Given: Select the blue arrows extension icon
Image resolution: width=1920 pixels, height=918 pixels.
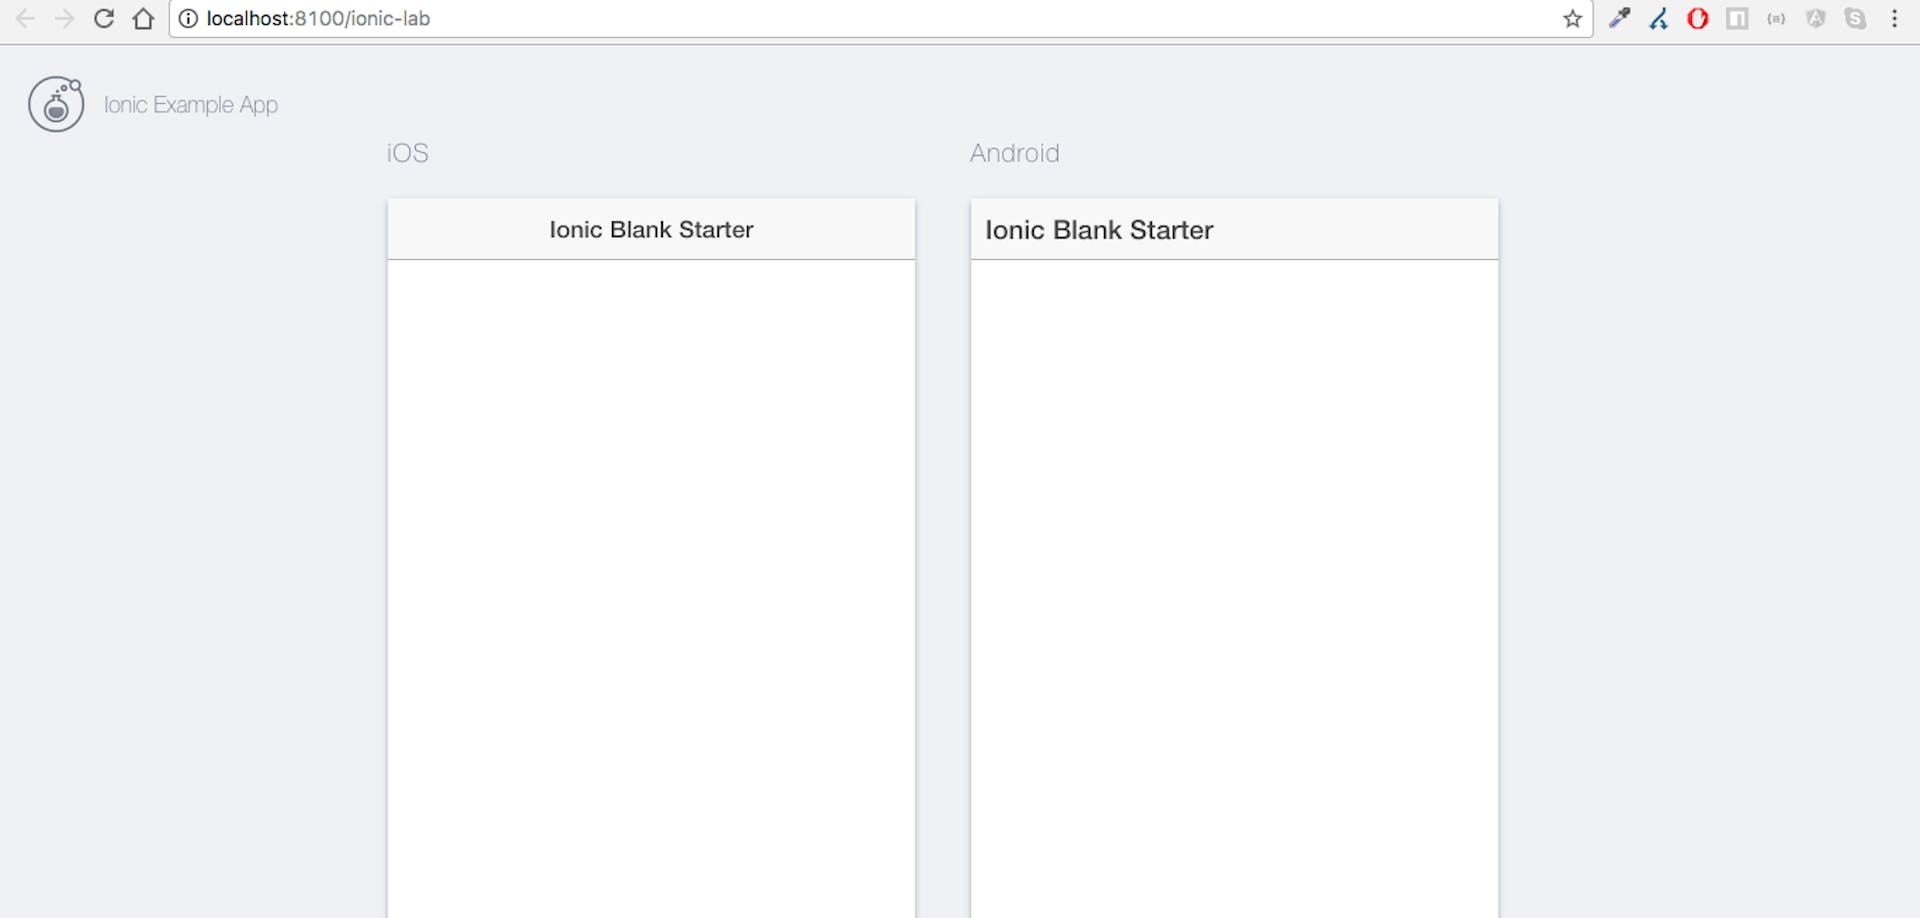Looking at the screenshot, I should tap(1658, 18).
